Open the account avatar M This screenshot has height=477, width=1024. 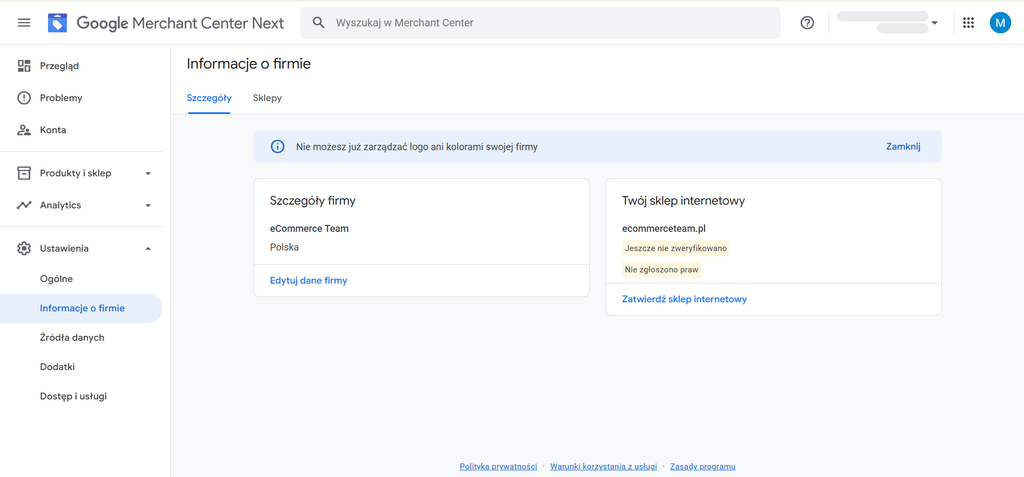pos(1000,23)
